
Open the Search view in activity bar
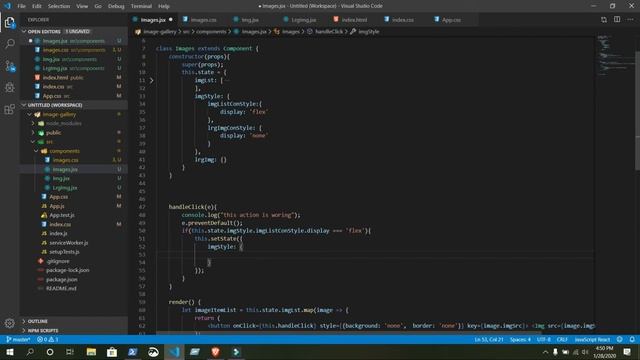pos(10,44)
